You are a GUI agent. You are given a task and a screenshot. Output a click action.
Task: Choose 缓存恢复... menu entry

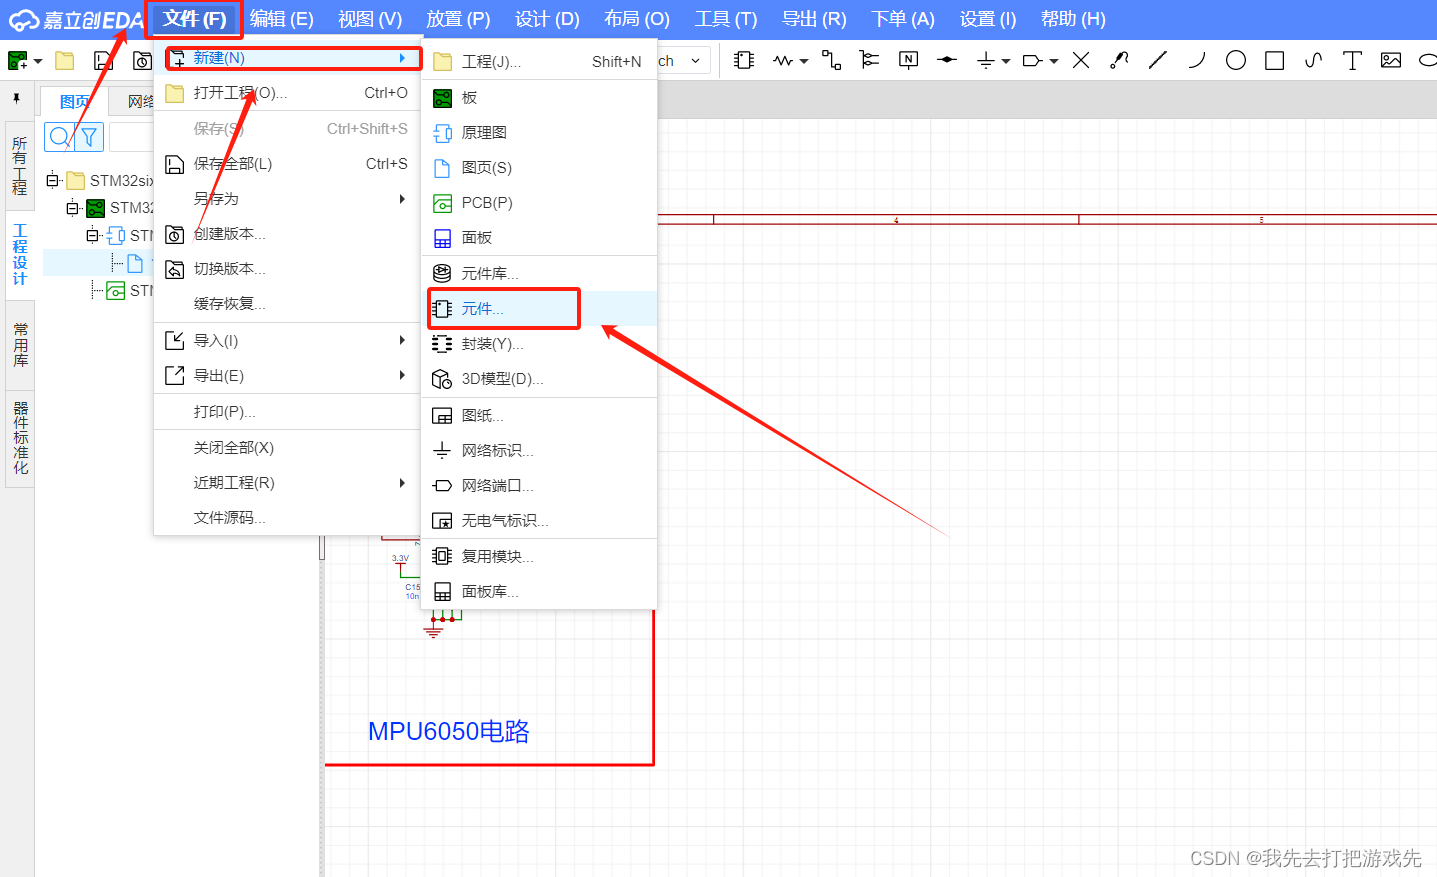pyautogui.click(x=288, y=304)
